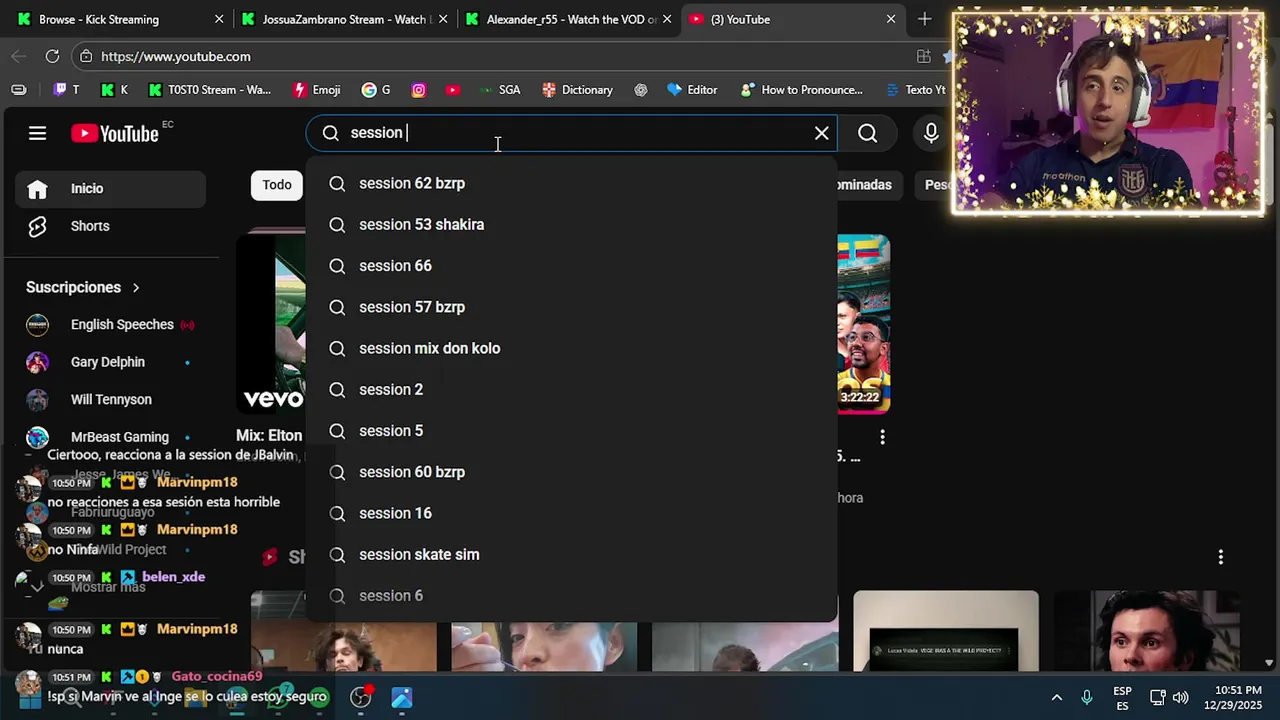Open the Editor bookmark
The height and width of the screenshot is (720, 1280).
692,90
